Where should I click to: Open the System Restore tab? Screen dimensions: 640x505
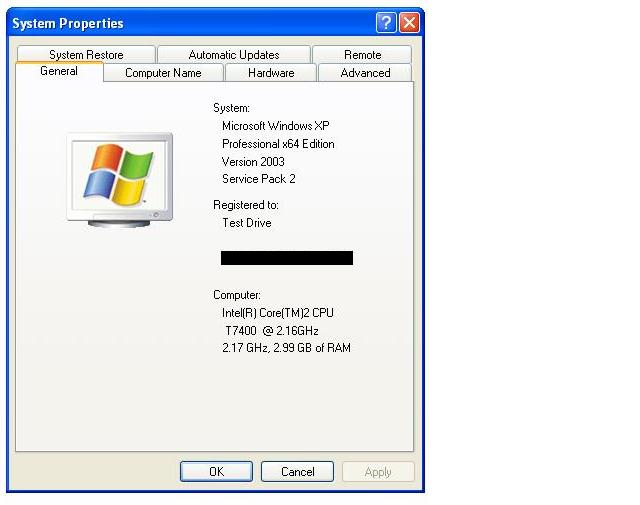[x=86, y=55]
